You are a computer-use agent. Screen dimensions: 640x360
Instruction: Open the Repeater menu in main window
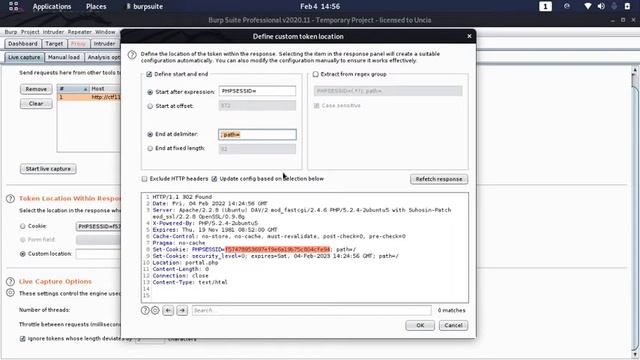tap(80, 32)
